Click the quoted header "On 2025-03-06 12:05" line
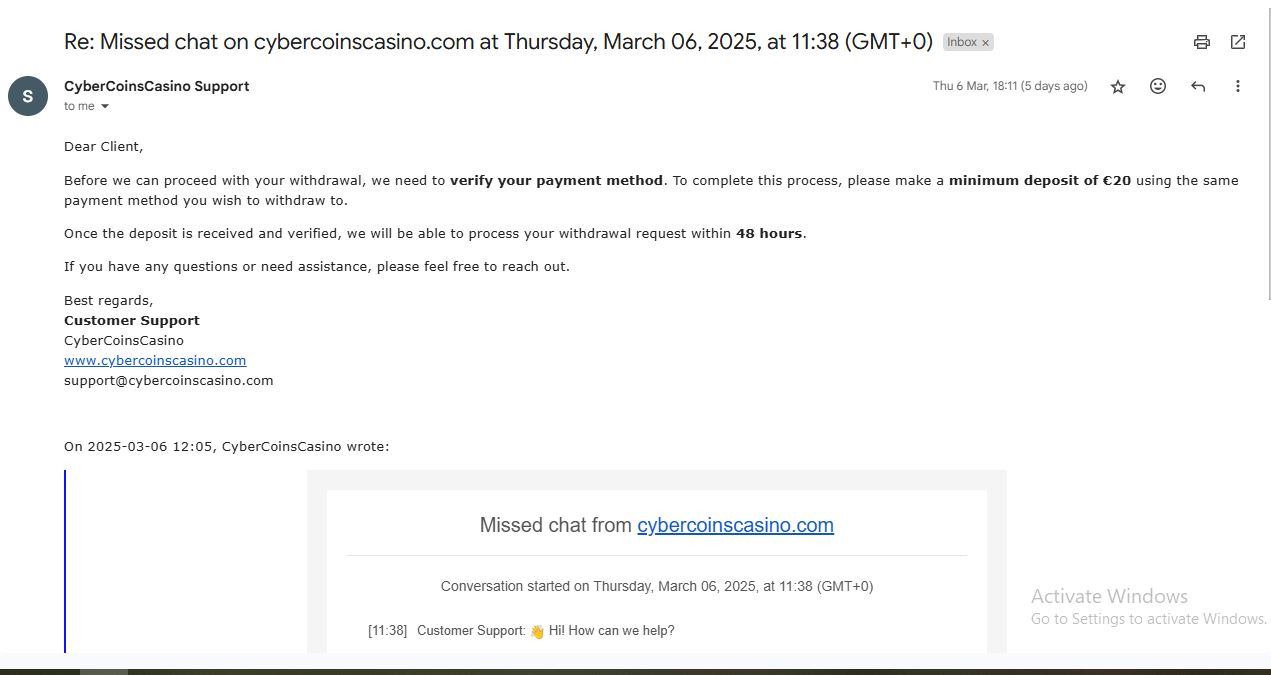 pyautogui.click(x=227, y=446)
